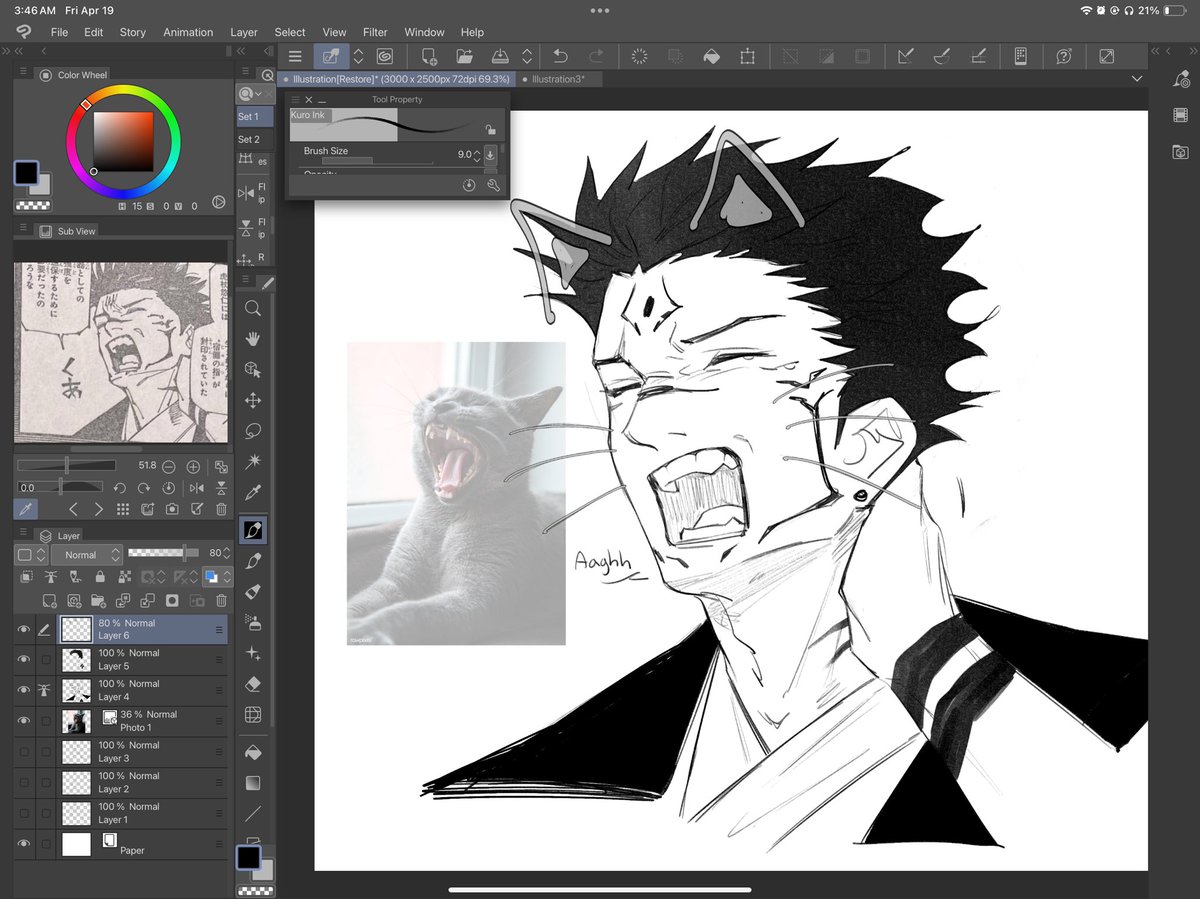Open the timeline film icon in right dock

(1180, 115)
